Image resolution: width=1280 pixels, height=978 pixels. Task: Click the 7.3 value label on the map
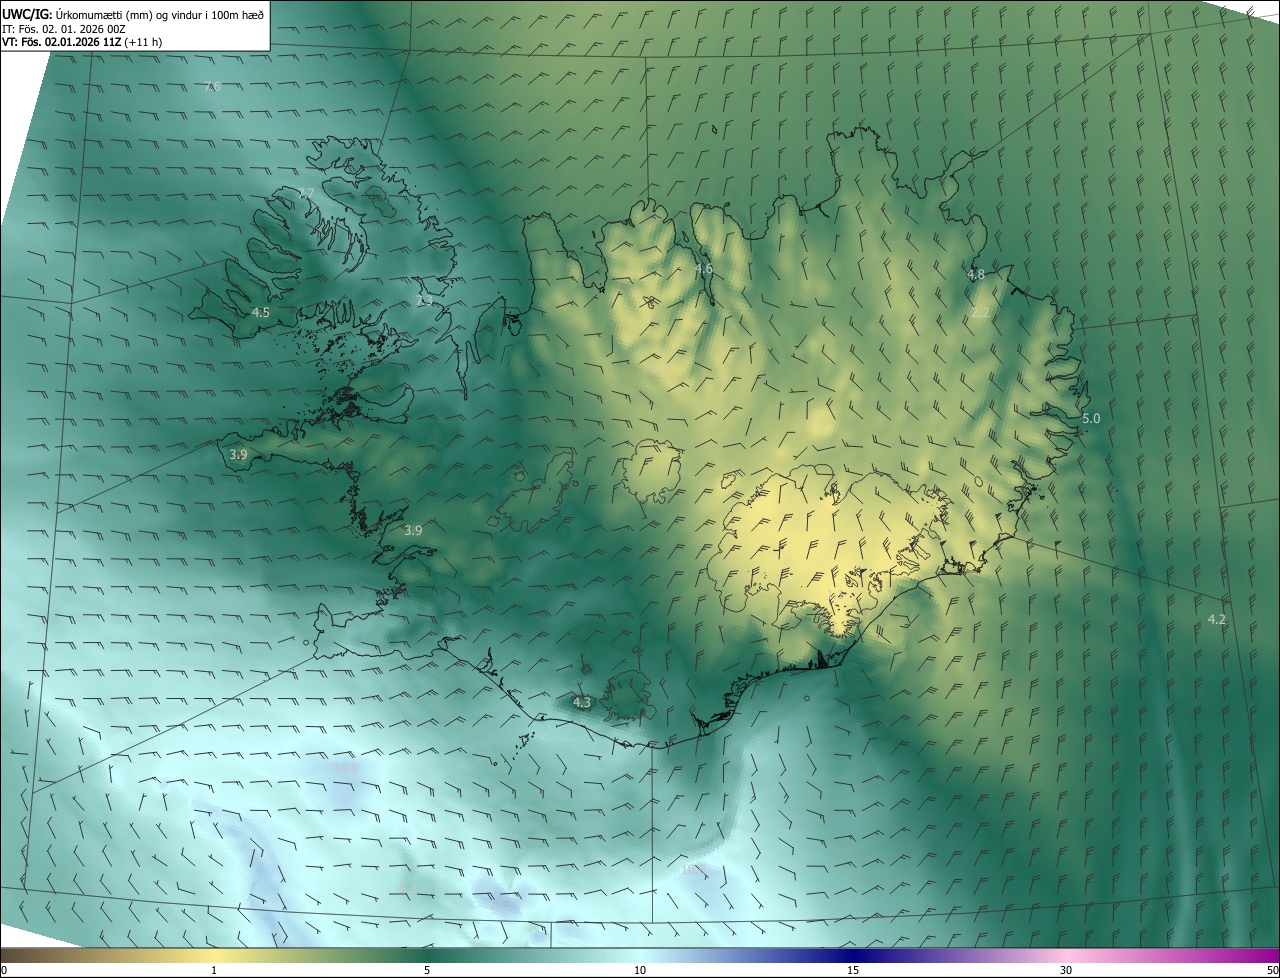coord(425,299)
